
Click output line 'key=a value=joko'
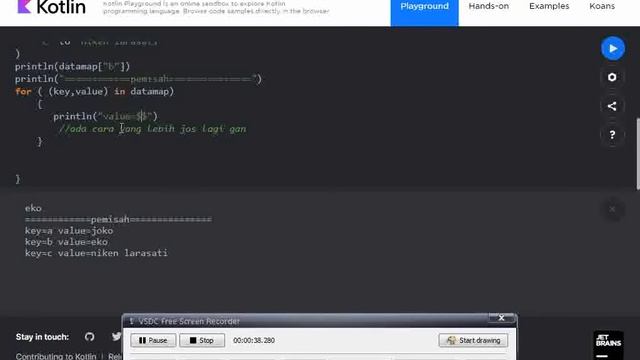69,231
